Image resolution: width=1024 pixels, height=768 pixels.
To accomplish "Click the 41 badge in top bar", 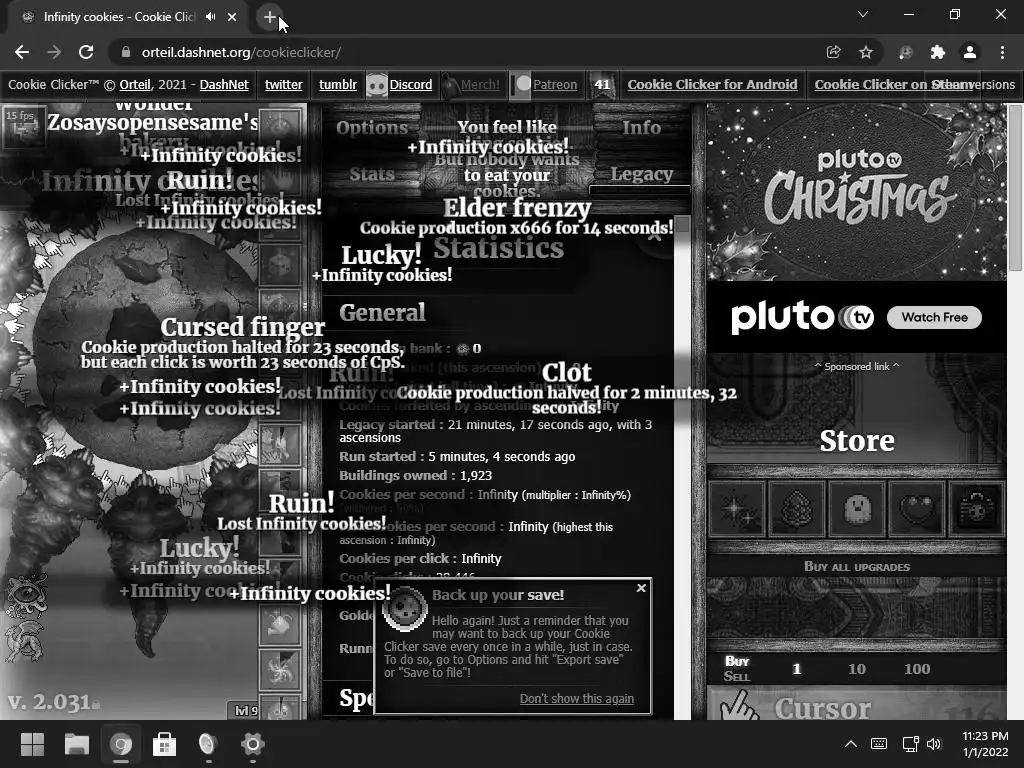I will (602, 84).
